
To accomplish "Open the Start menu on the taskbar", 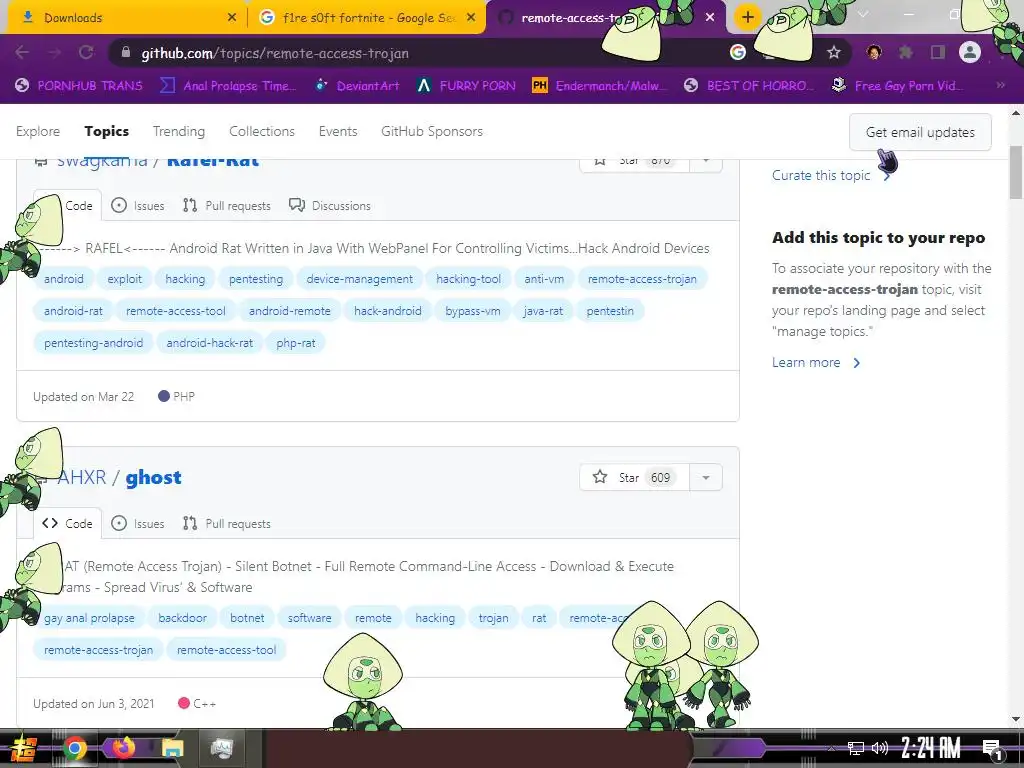I will tap(24, 748).
